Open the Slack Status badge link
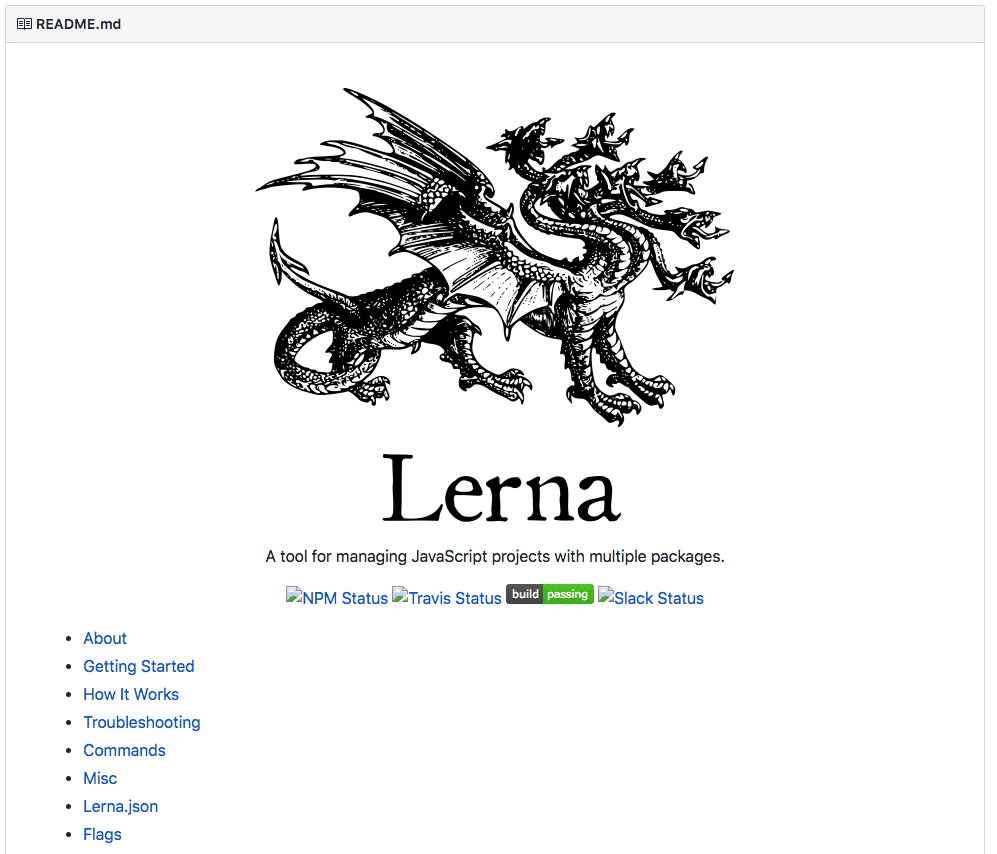997x854 pixels. (650, 598)
